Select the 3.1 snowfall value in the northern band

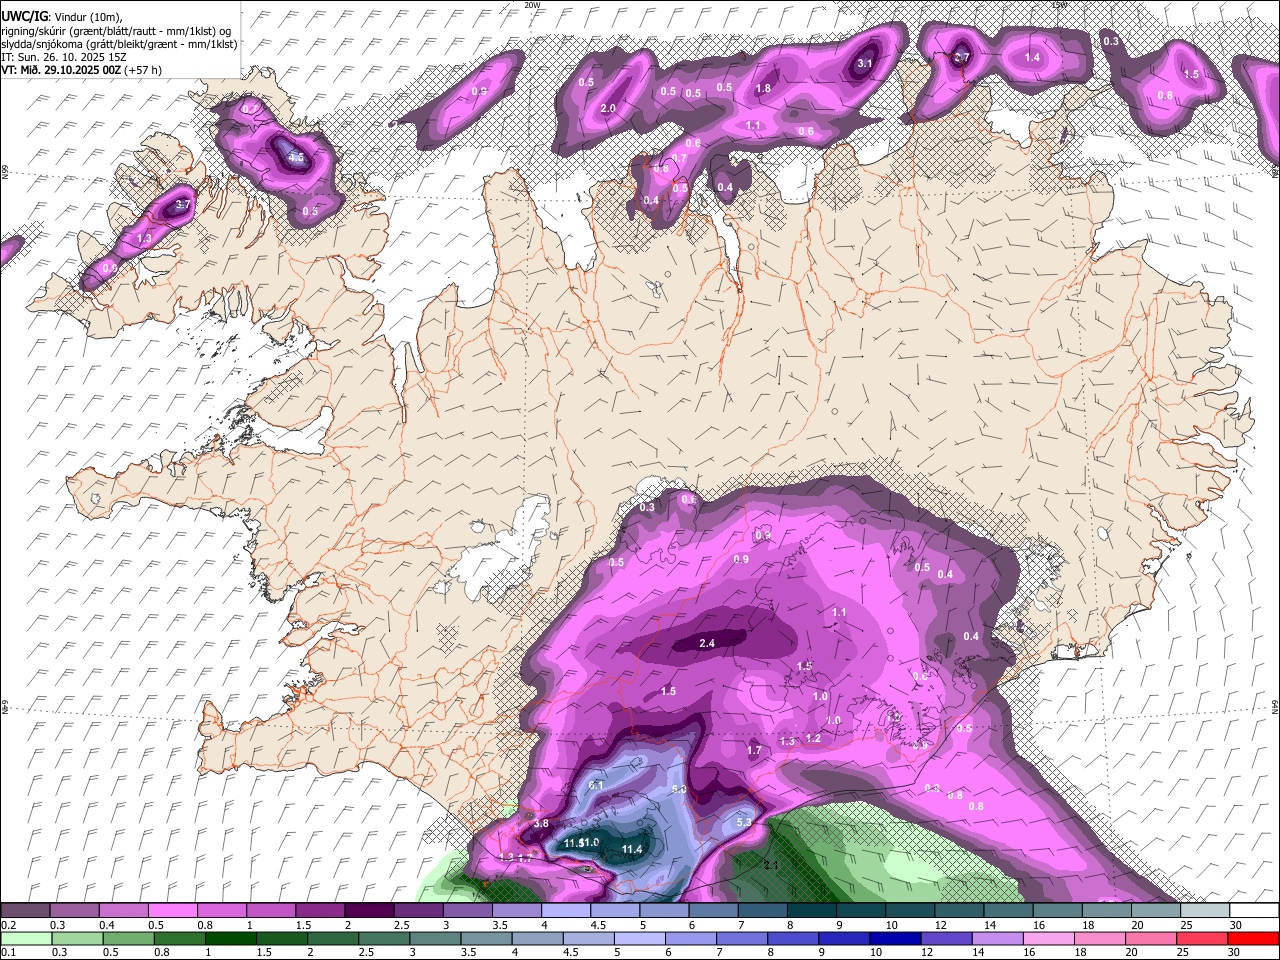pyautogui.click(x=865, y=63)
